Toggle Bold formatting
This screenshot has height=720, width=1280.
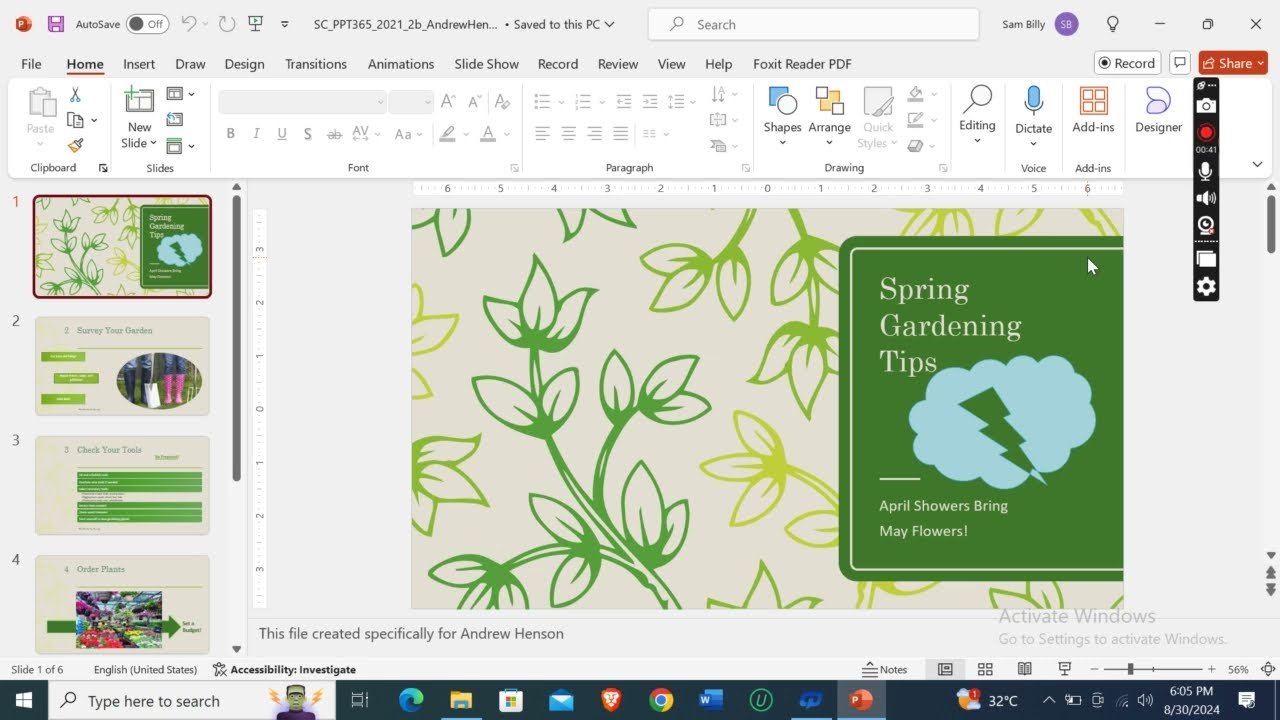(231, 134)
